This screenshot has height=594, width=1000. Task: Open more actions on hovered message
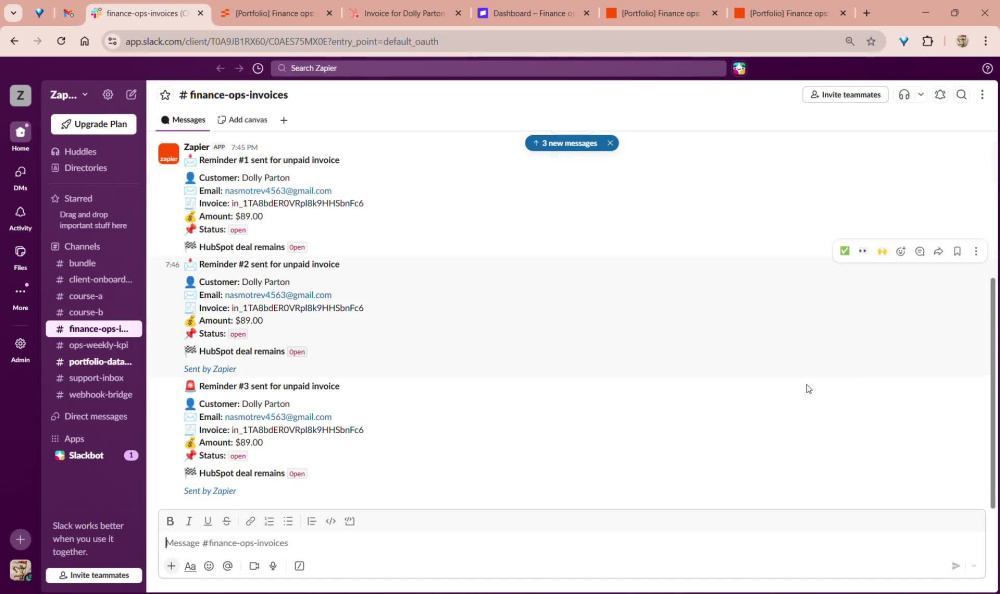point(976,251)
